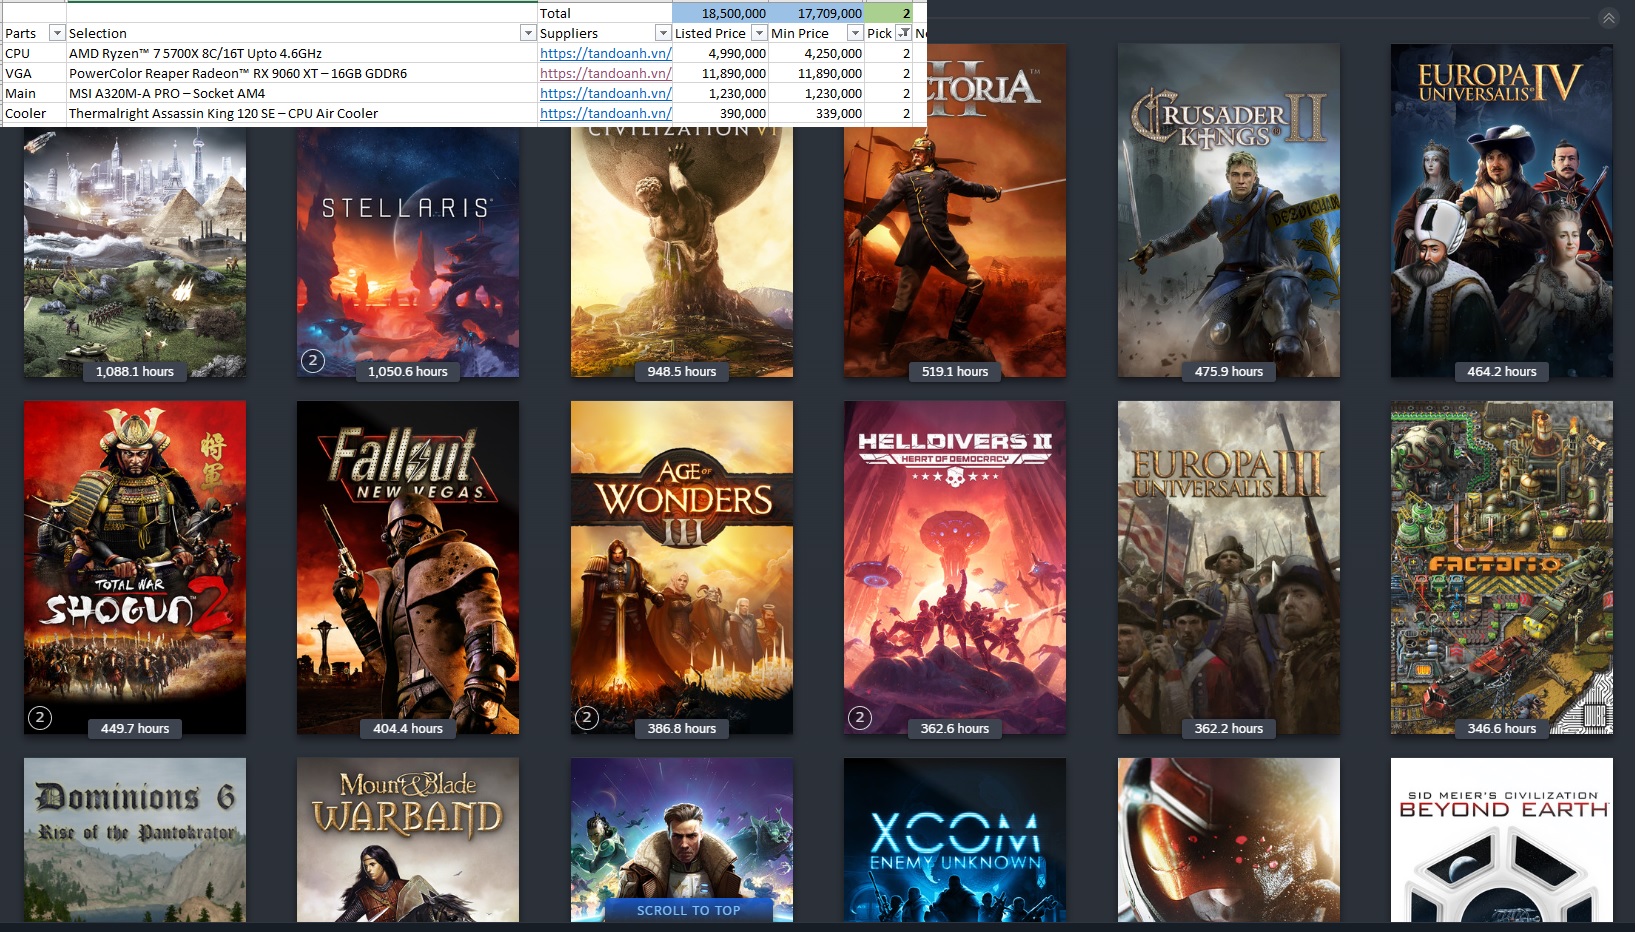Open Helldivers II game tile
Image resolution: width=1636 pixels, height=932 pixels.
[x=955, y=567]
